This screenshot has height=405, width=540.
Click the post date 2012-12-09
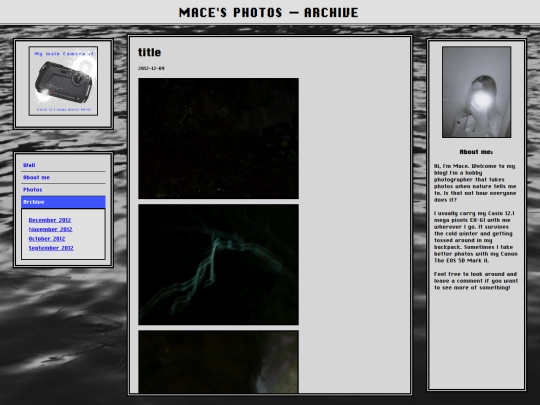click(151, 68)
